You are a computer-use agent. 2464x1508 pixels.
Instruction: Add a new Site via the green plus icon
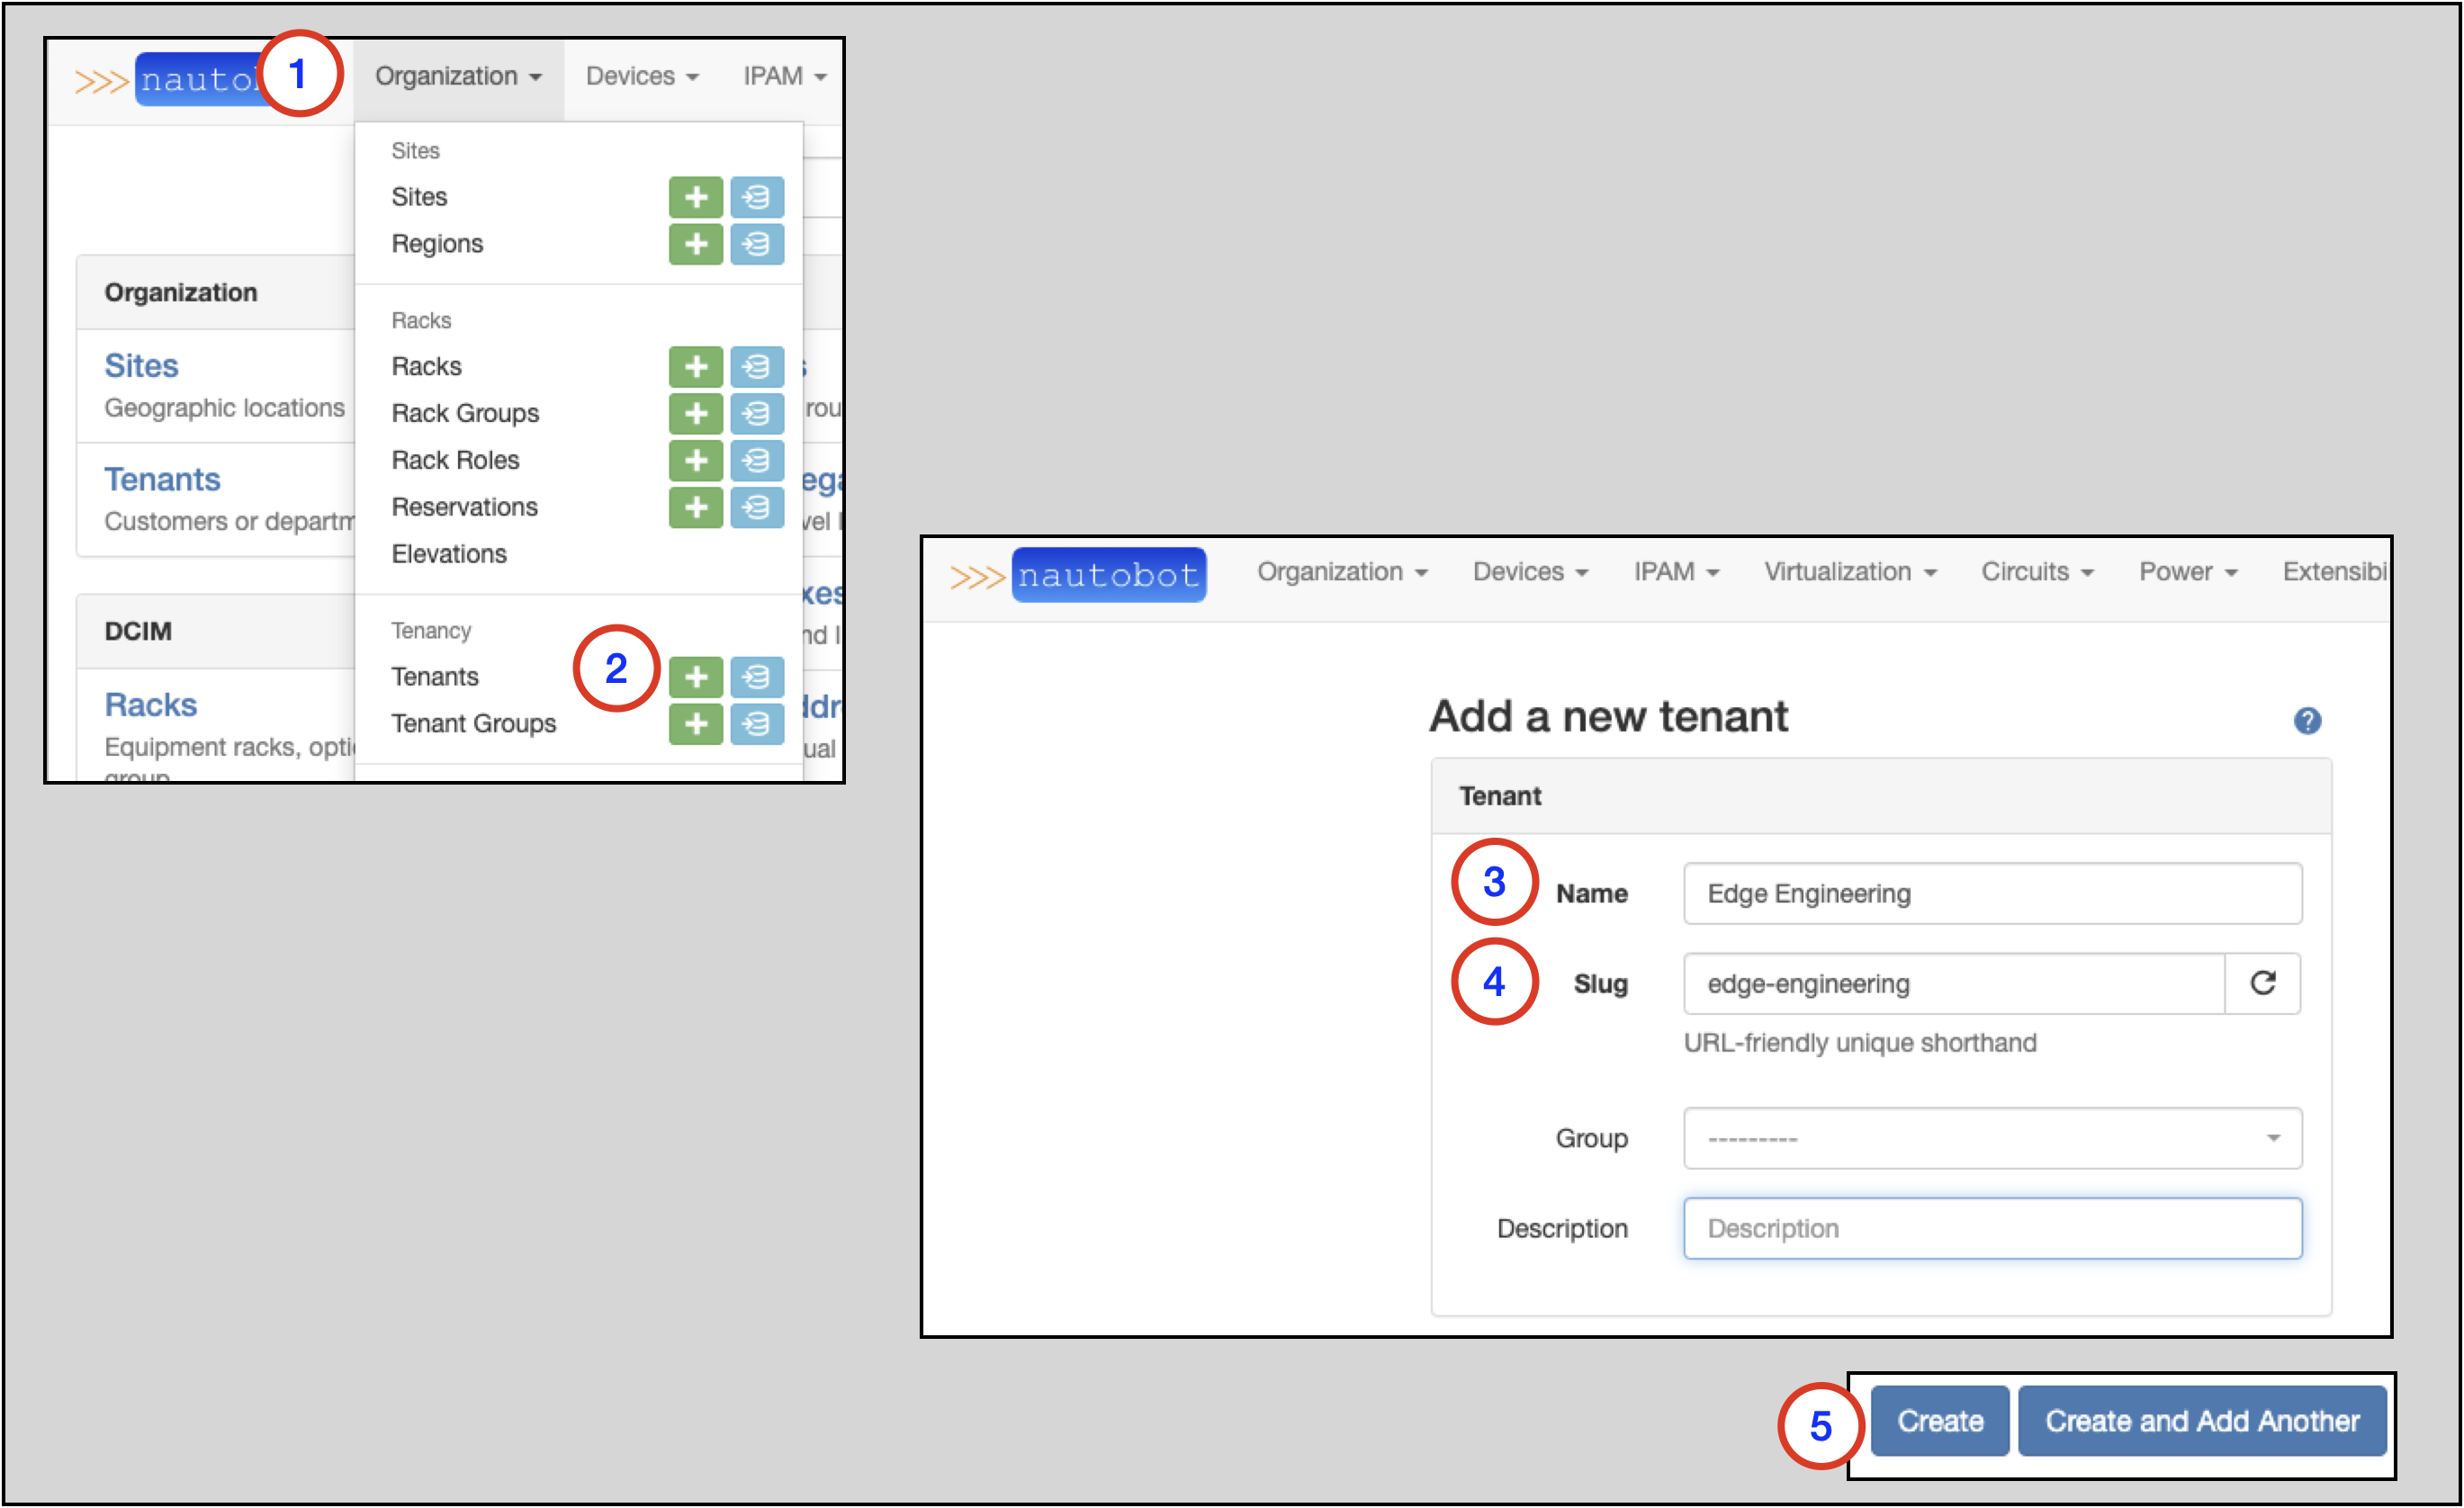697,197
